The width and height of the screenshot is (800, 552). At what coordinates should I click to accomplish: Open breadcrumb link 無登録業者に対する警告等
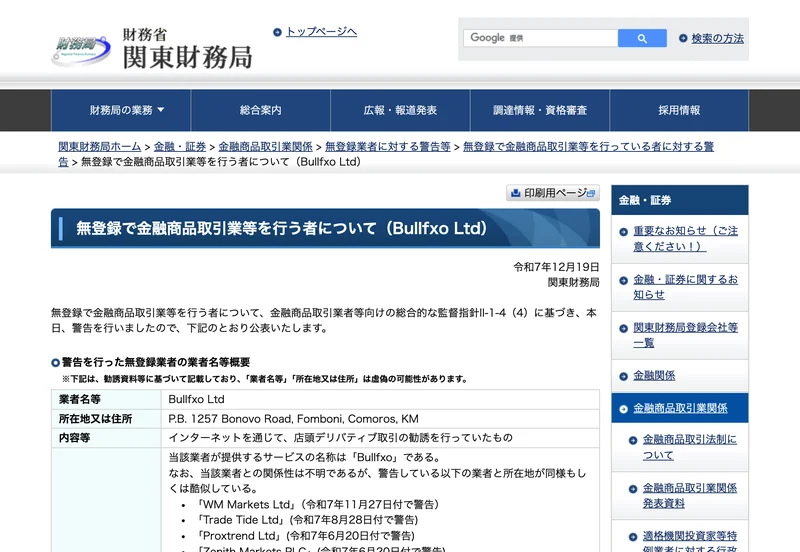click(388, 147)
